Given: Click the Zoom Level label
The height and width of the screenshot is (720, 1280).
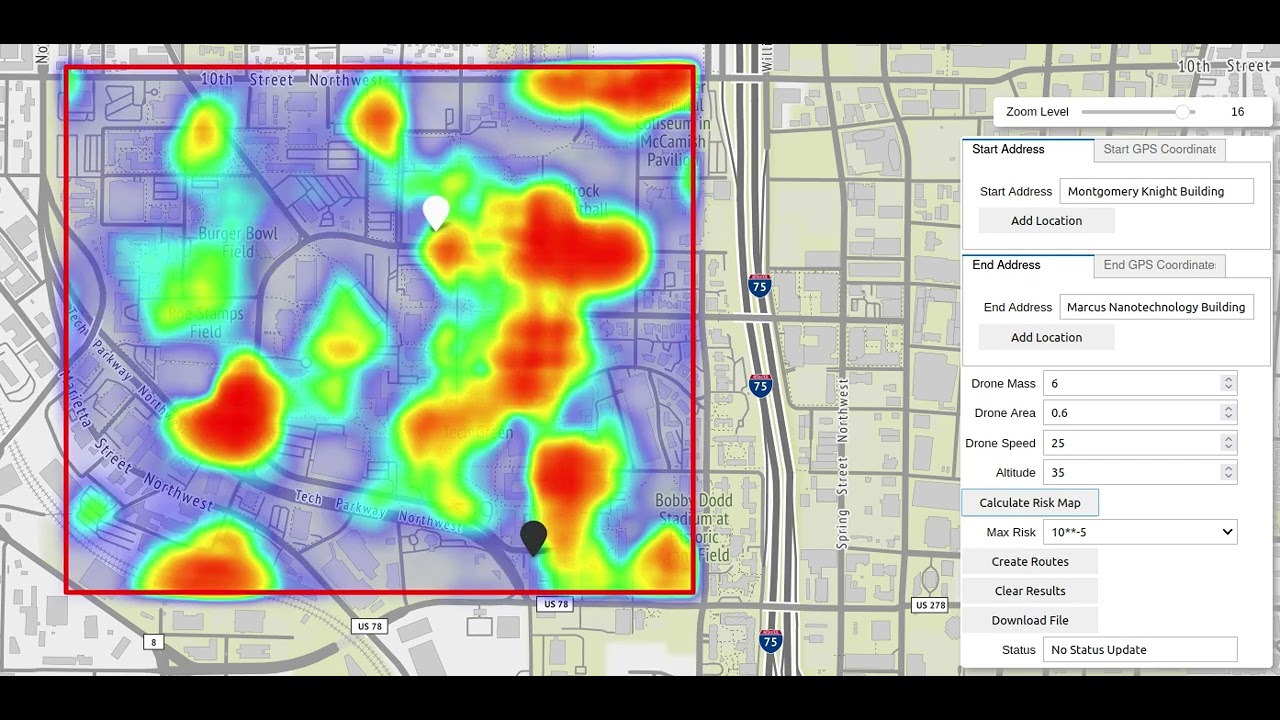Looking at the screenshot, I should click(1037, 112).
